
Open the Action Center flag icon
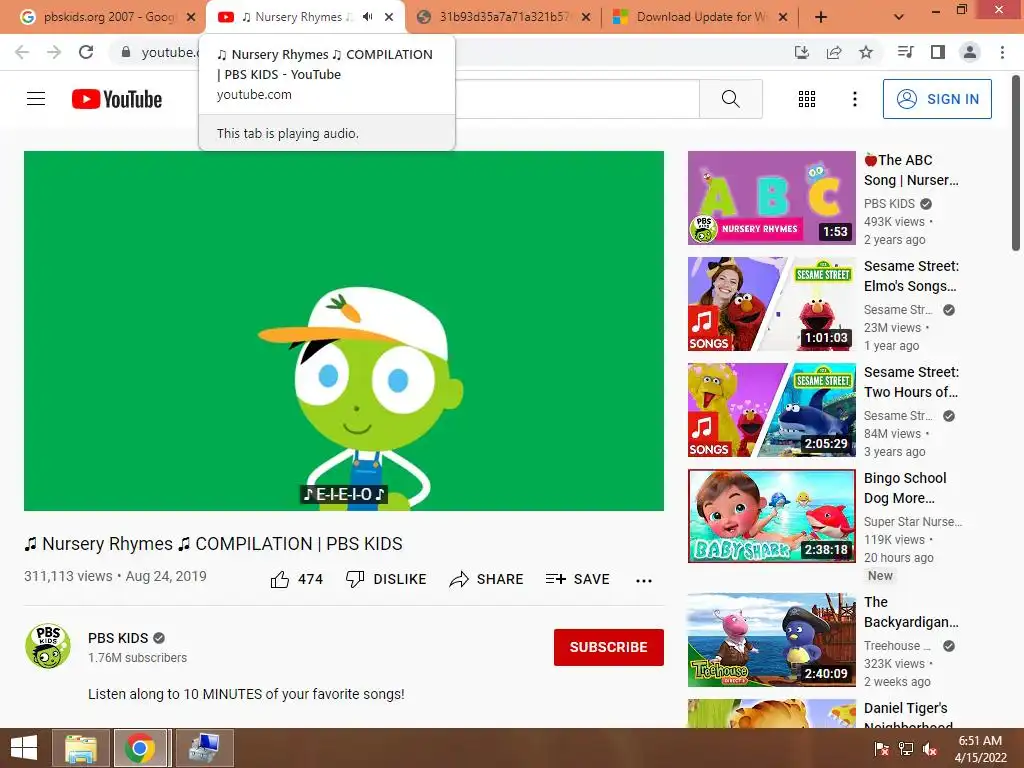point(881,749)
